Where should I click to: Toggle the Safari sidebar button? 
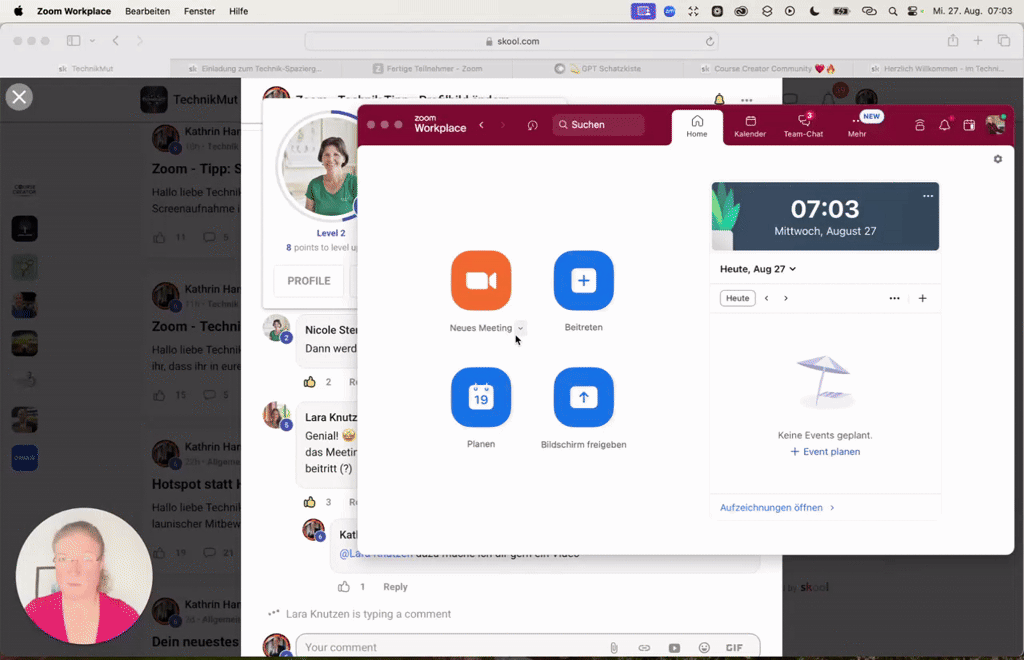73,40
